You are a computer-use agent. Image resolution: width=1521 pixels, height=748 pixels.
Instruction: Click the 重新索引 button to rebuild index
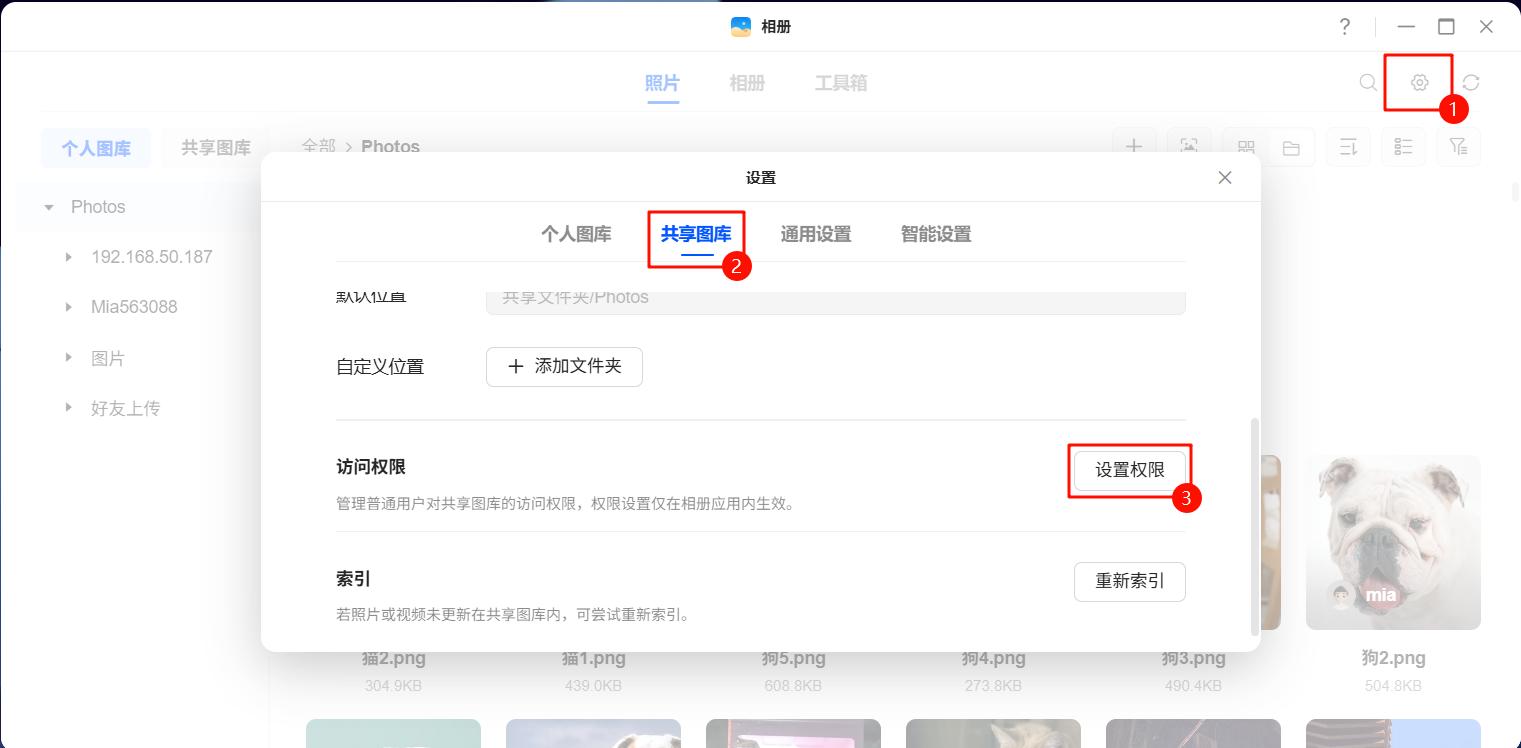[1129, 581]
